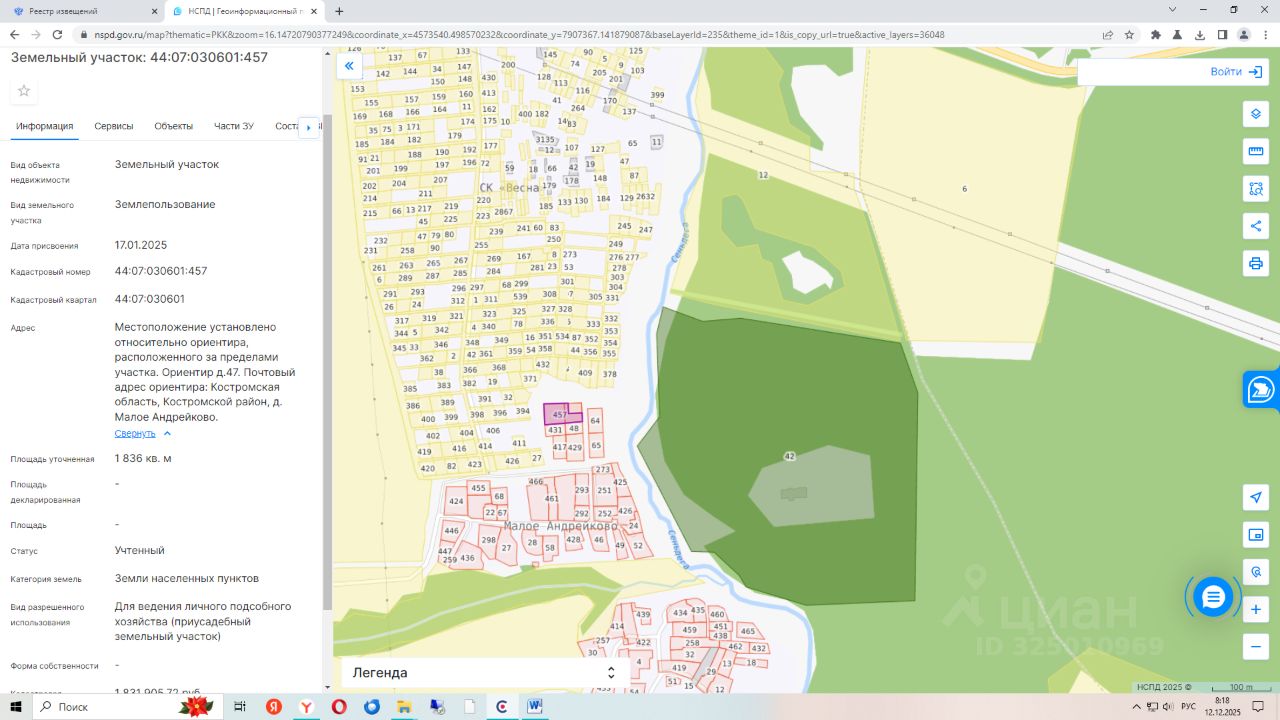1280x720 pixels.
Task: Toggle the mini-map overview button
Action: click(x=1255, y=535)
